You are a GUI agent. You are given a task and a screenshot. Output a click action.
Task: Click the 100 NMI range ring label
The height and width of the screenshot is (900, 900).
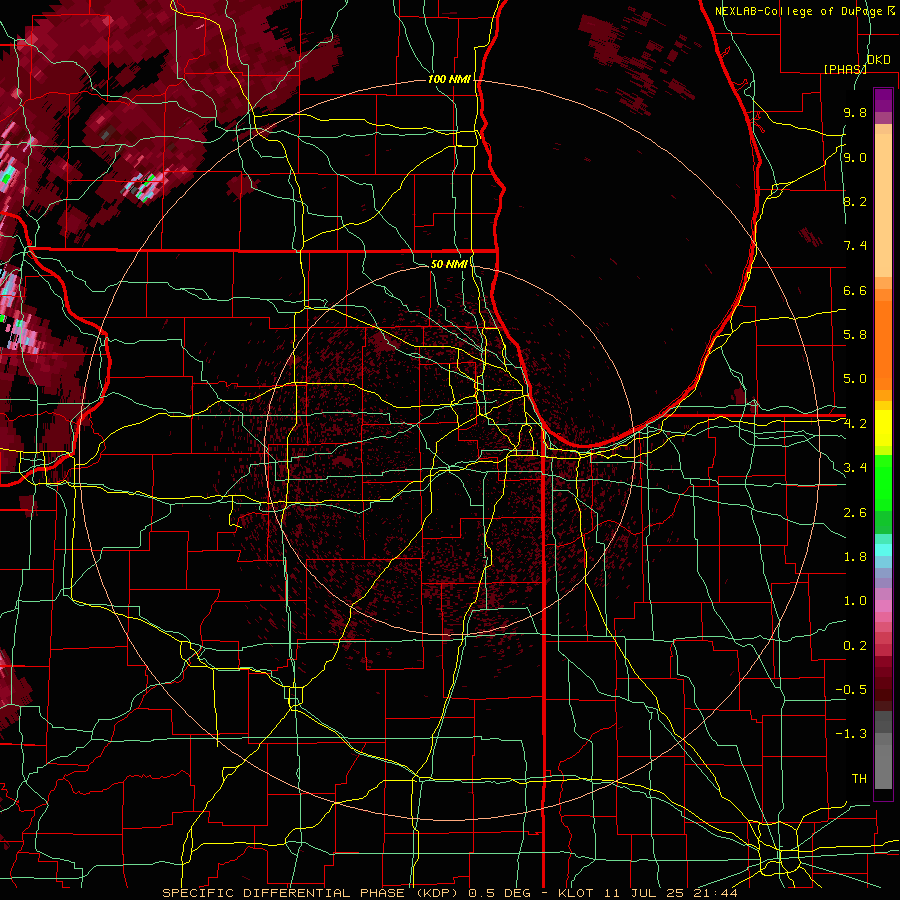point(449,79)
